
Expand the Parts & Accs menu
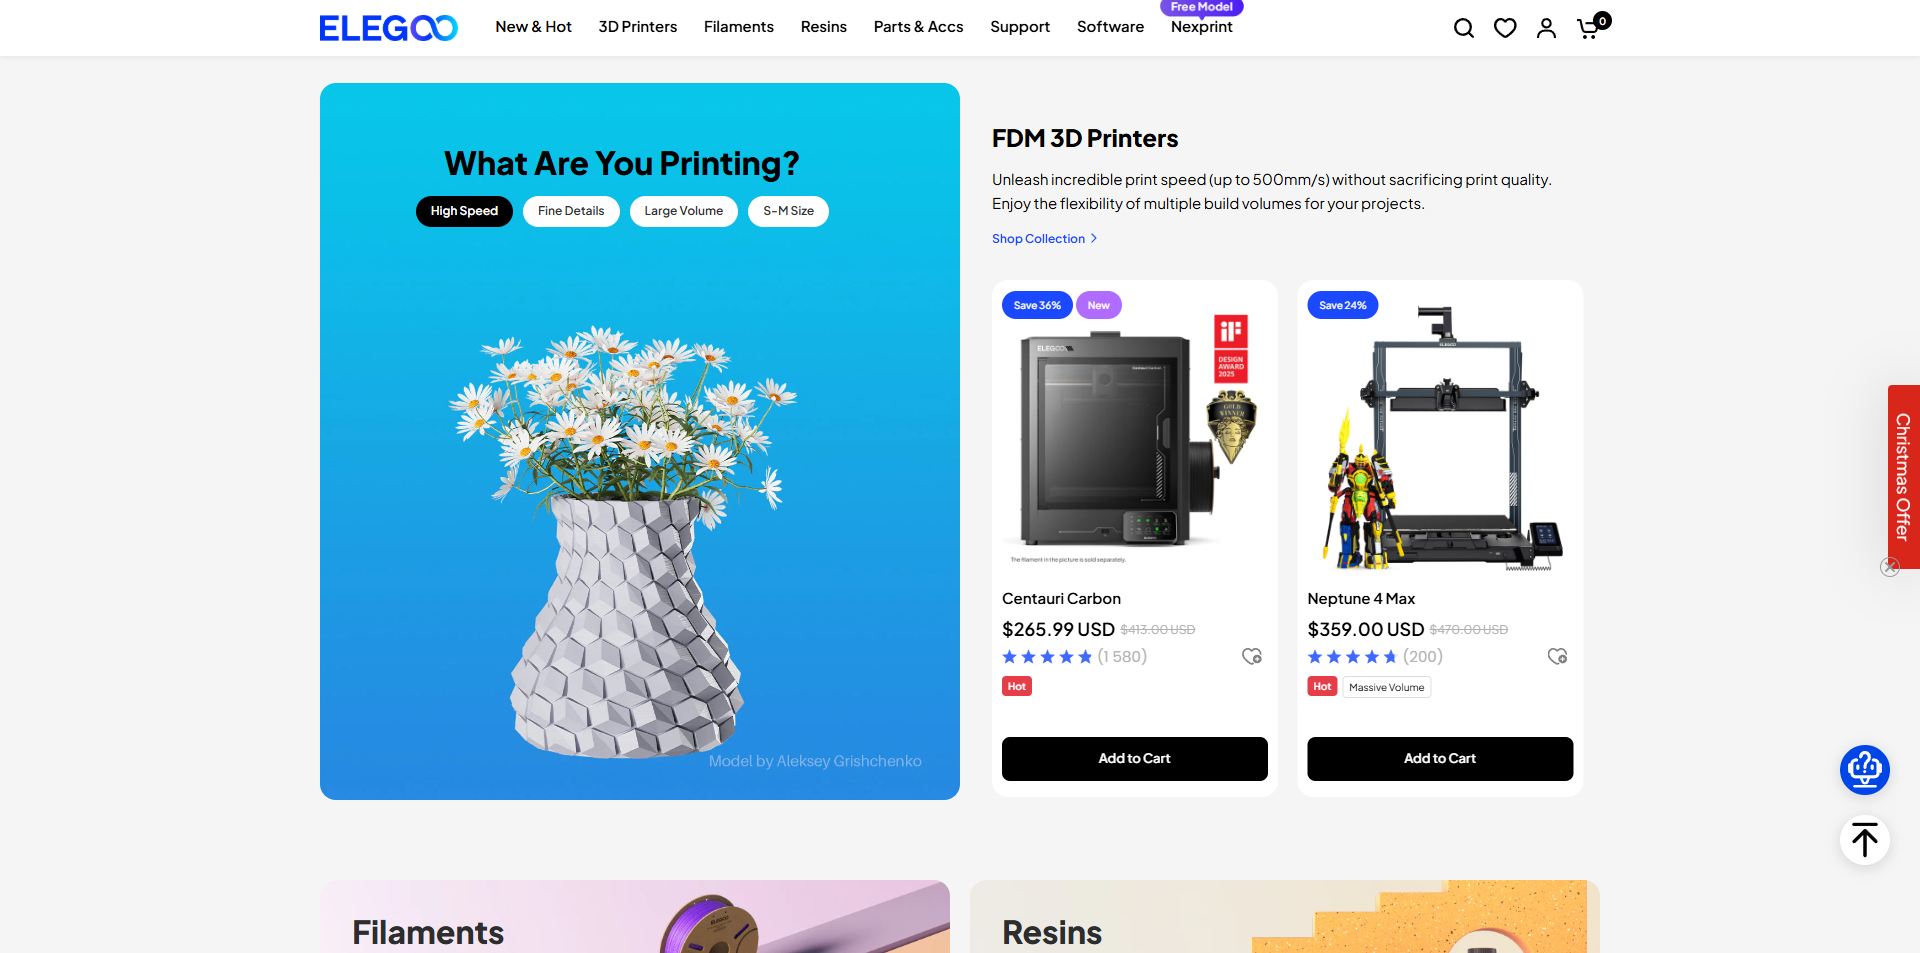tap(918, 27)
